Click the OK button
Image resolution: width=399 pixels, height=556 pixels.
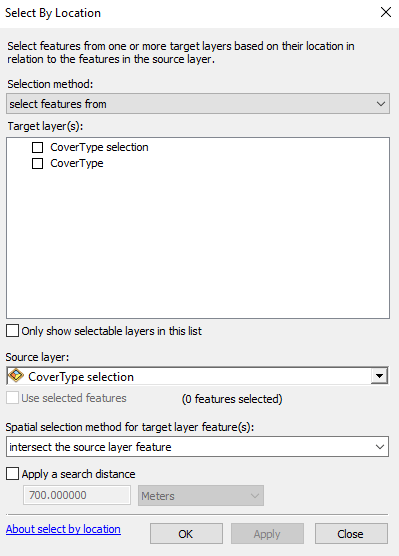tap(186, 534)
